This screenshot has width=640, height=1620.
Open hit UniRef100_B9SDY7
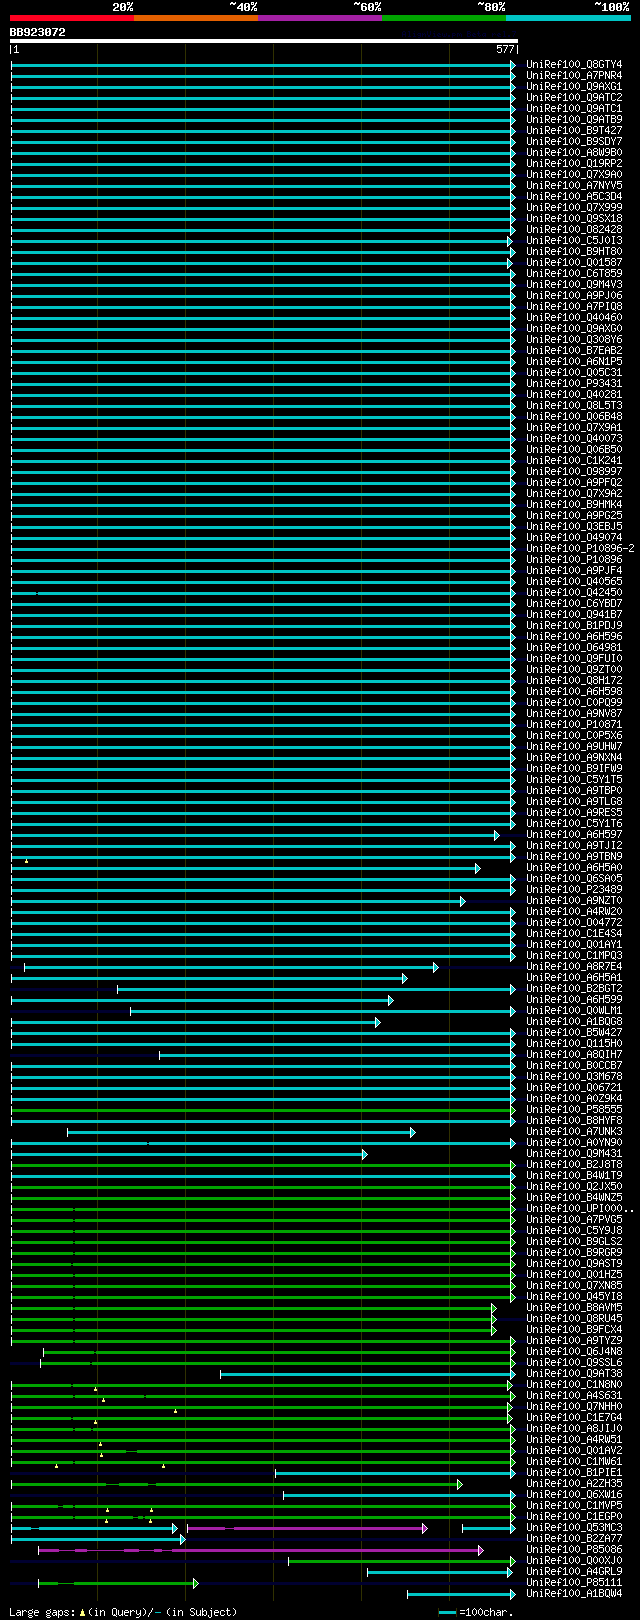[574, 142]
